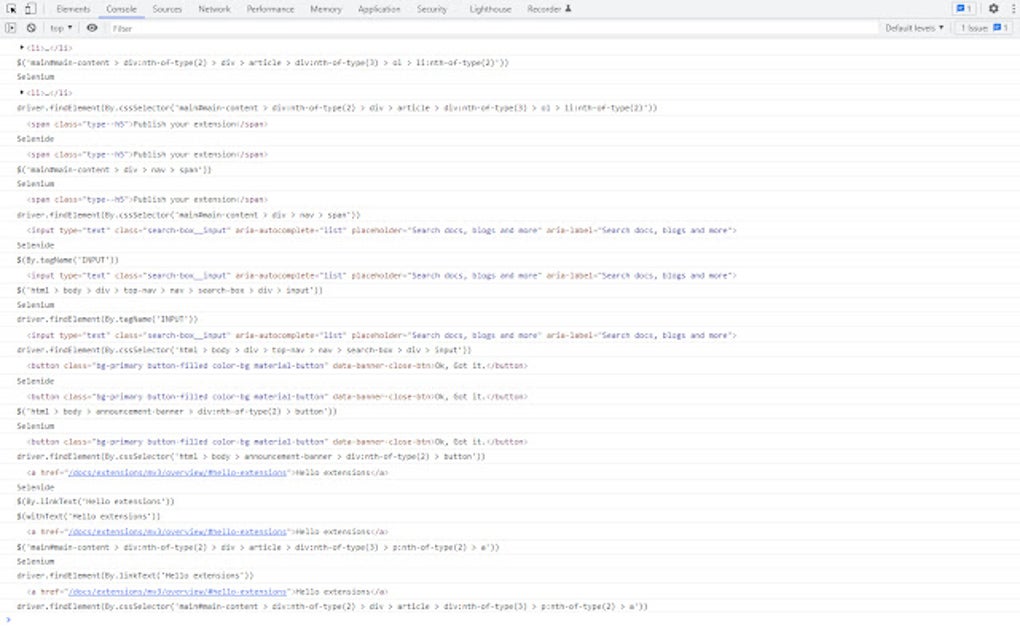The image size is (1020, 638).
Task: Clear the console output
Action: [x=30, y=28]
